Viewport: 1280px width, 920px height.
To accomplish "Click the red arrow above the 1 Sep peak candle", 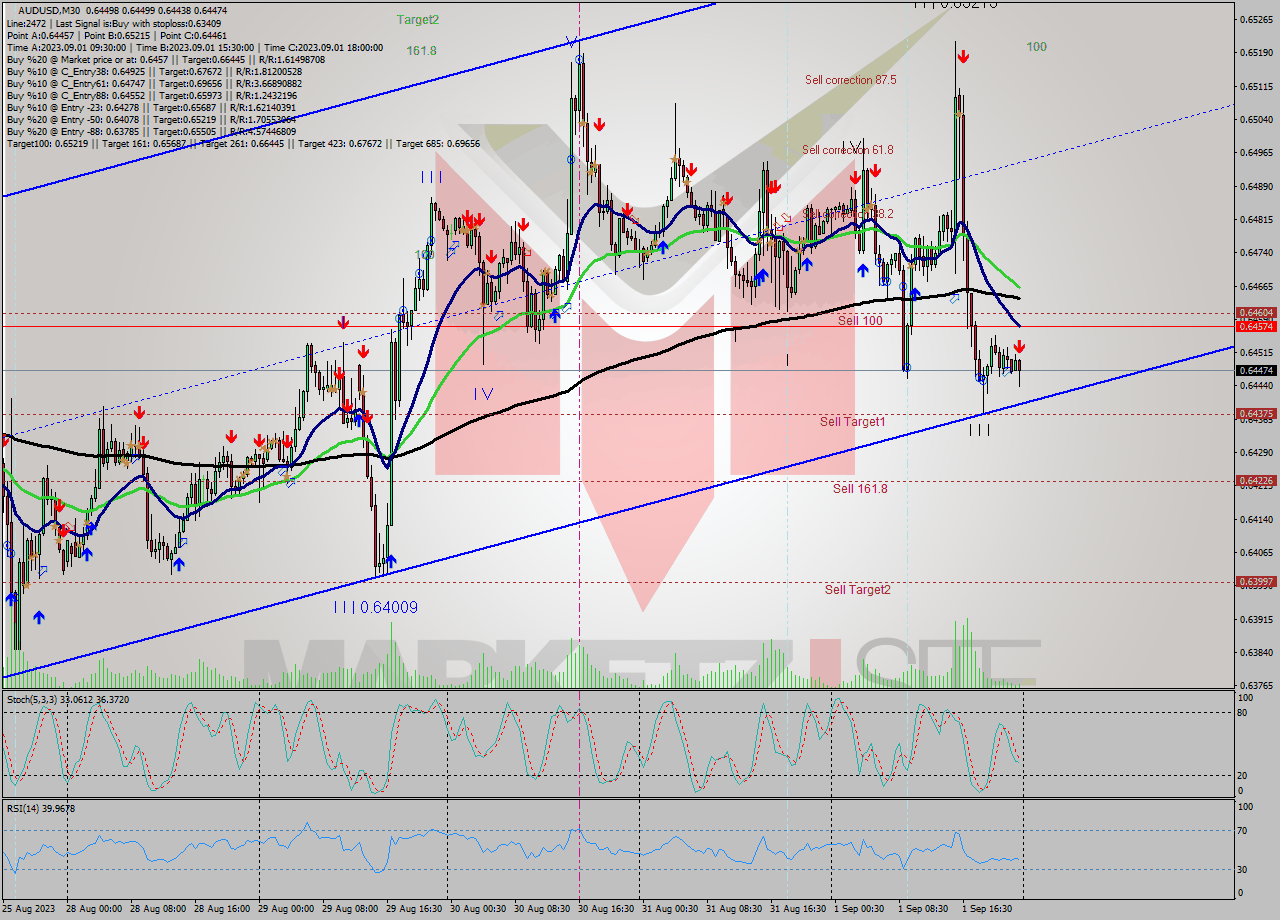I will (961, 57).
